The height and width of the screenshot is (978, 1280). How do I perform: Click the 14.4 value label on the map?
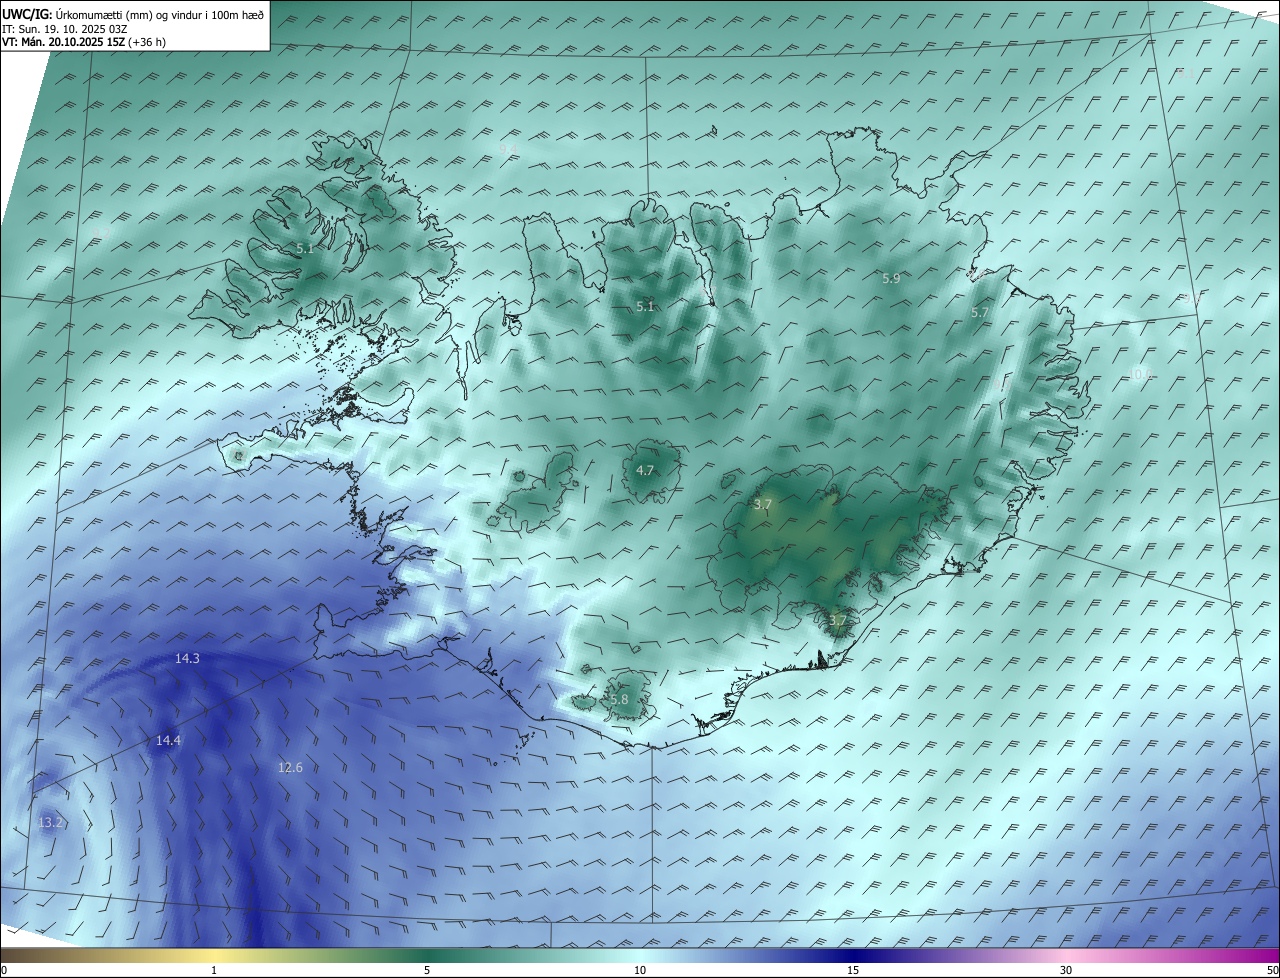pyautogui.click(x=168, y=740)
